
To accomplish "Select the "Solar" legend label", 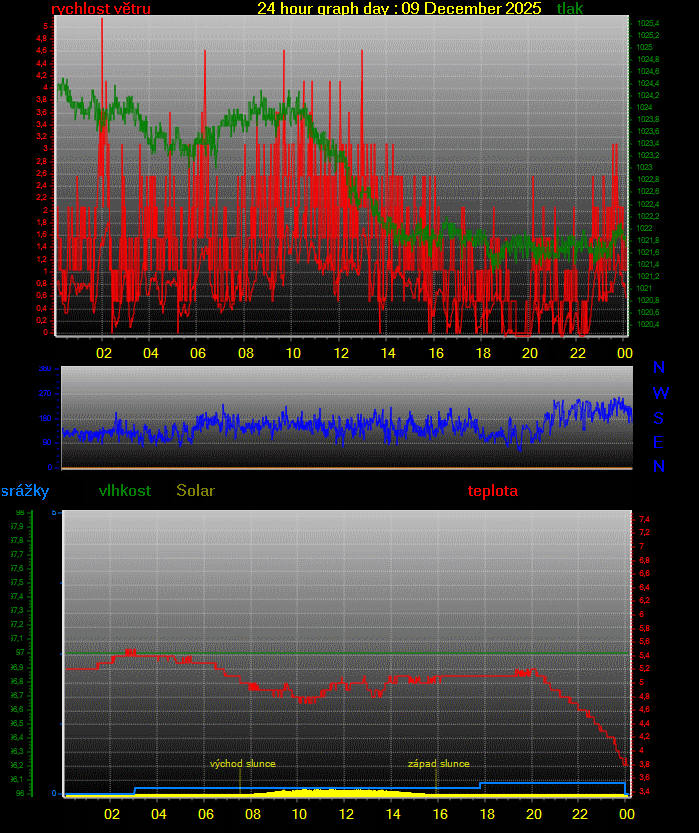I will 195,491.
